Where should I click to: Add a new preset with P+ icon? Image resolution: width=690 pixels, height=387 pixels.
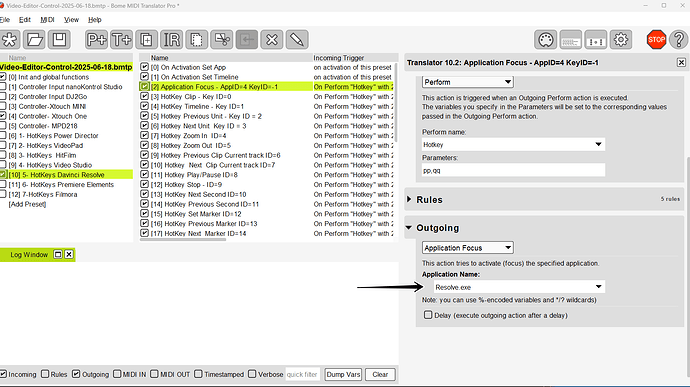[96, 40]
